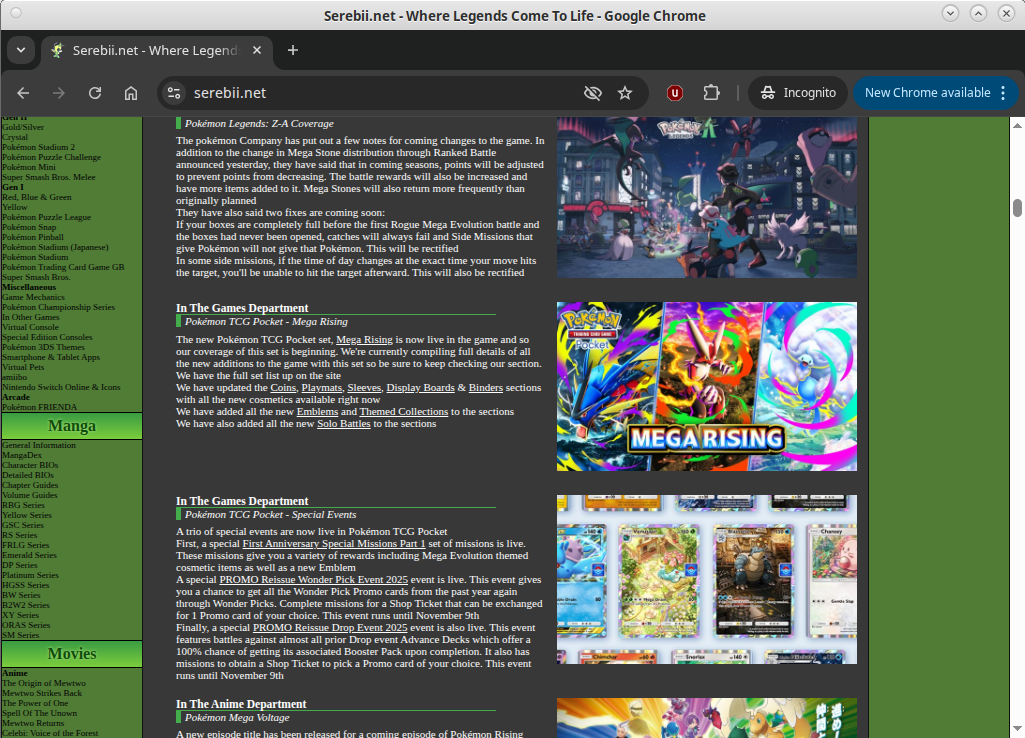Click scrollbar up arrow
This screenshot has width=1025, height=738.
click(x=1017, y=125)
